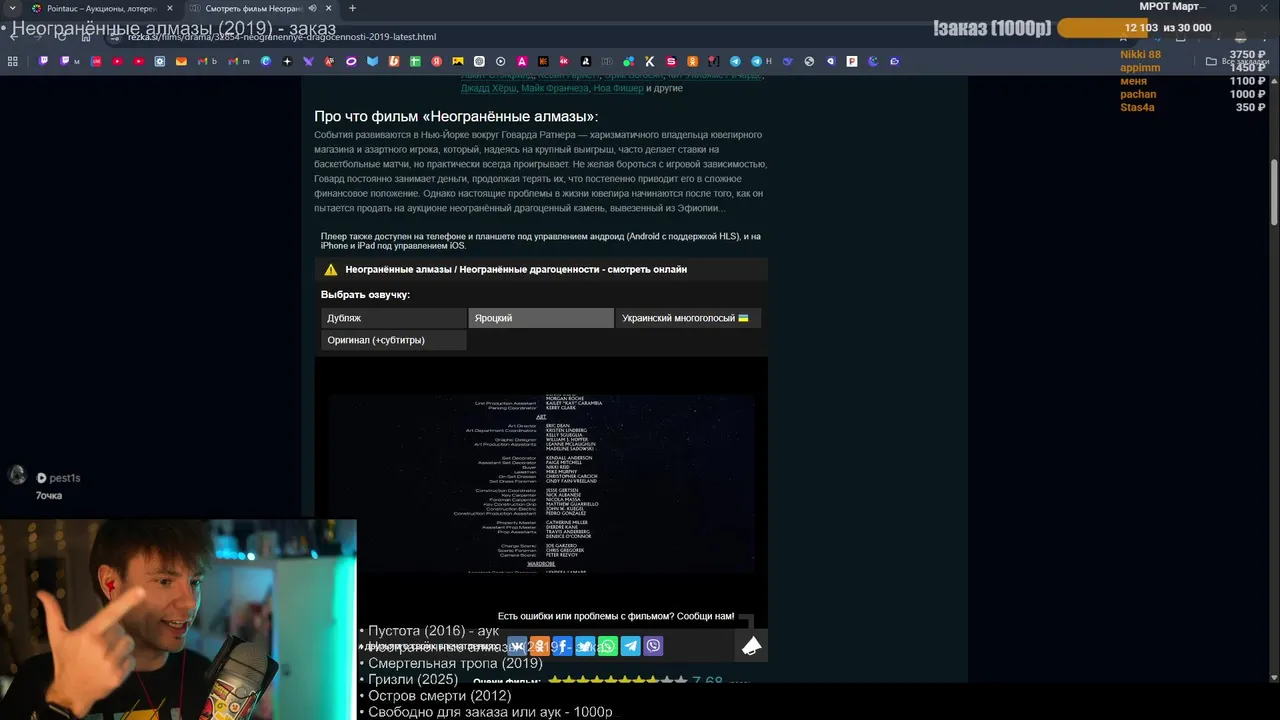Expand the tab search dropdown arrow
Screen dimensions: 1280x720
(11, 8)
